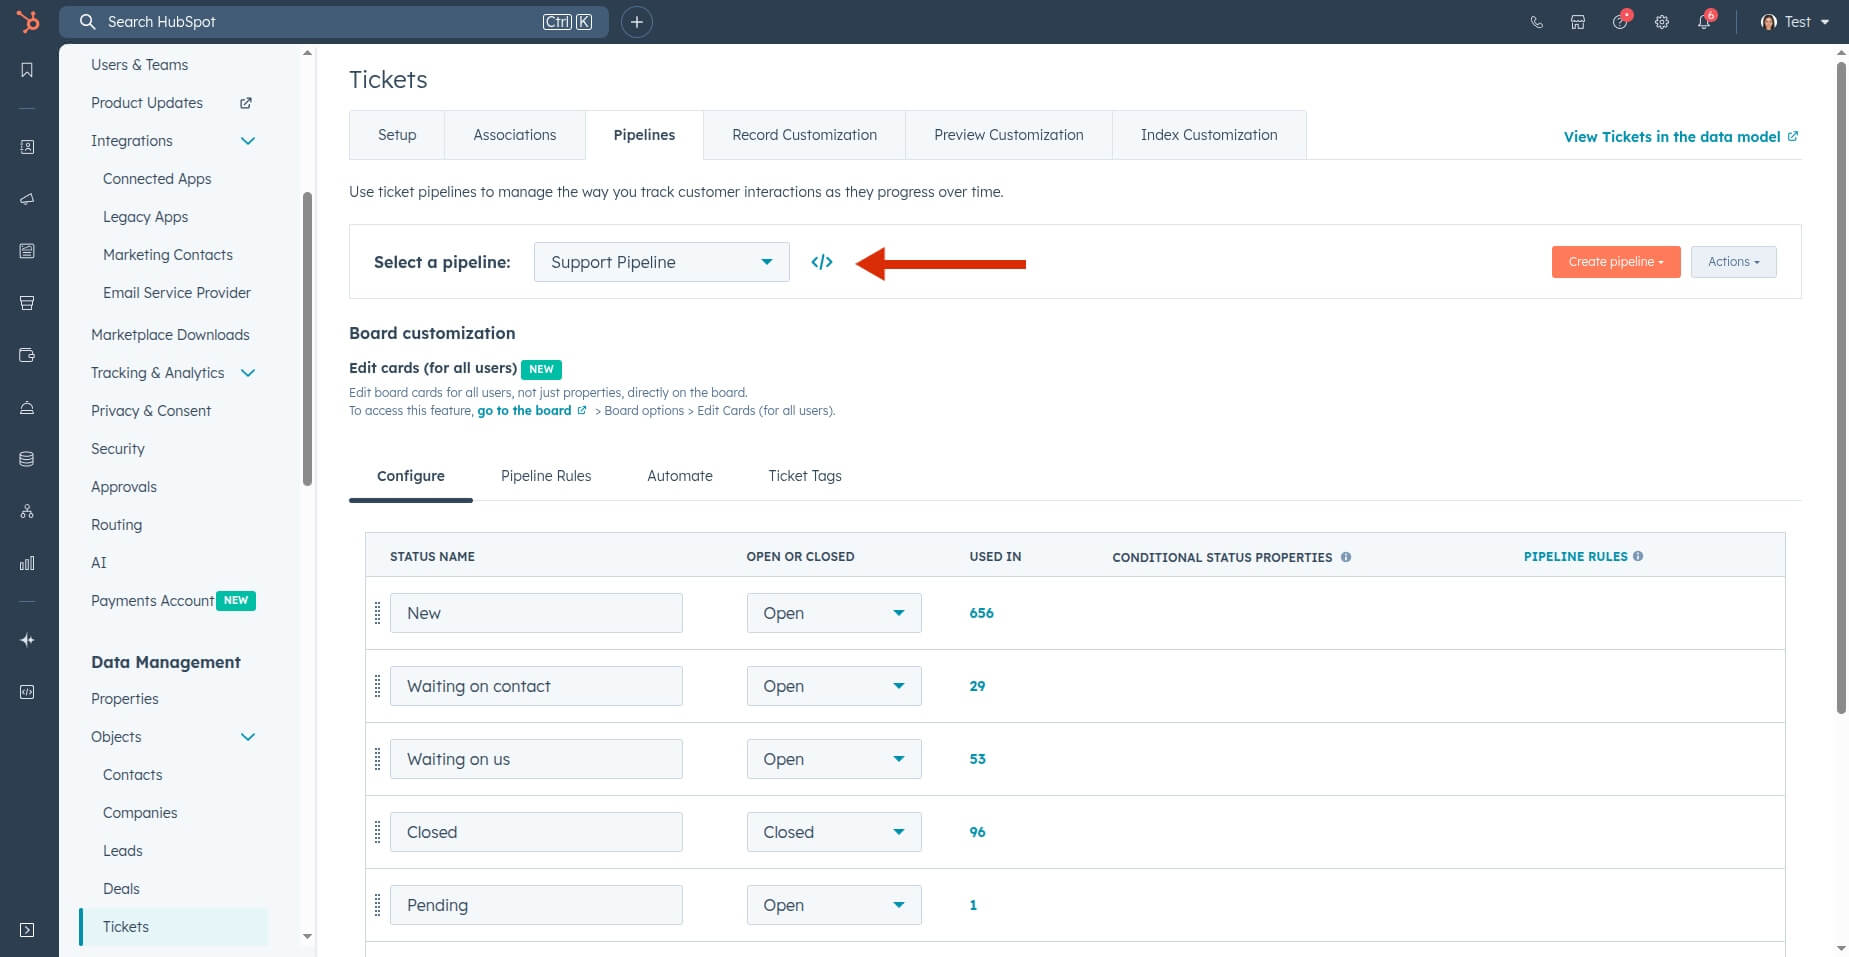Collapse the Integrations section chevron
The height and width of the screenshot is (957, 1849).
click(x=248, y=141)
